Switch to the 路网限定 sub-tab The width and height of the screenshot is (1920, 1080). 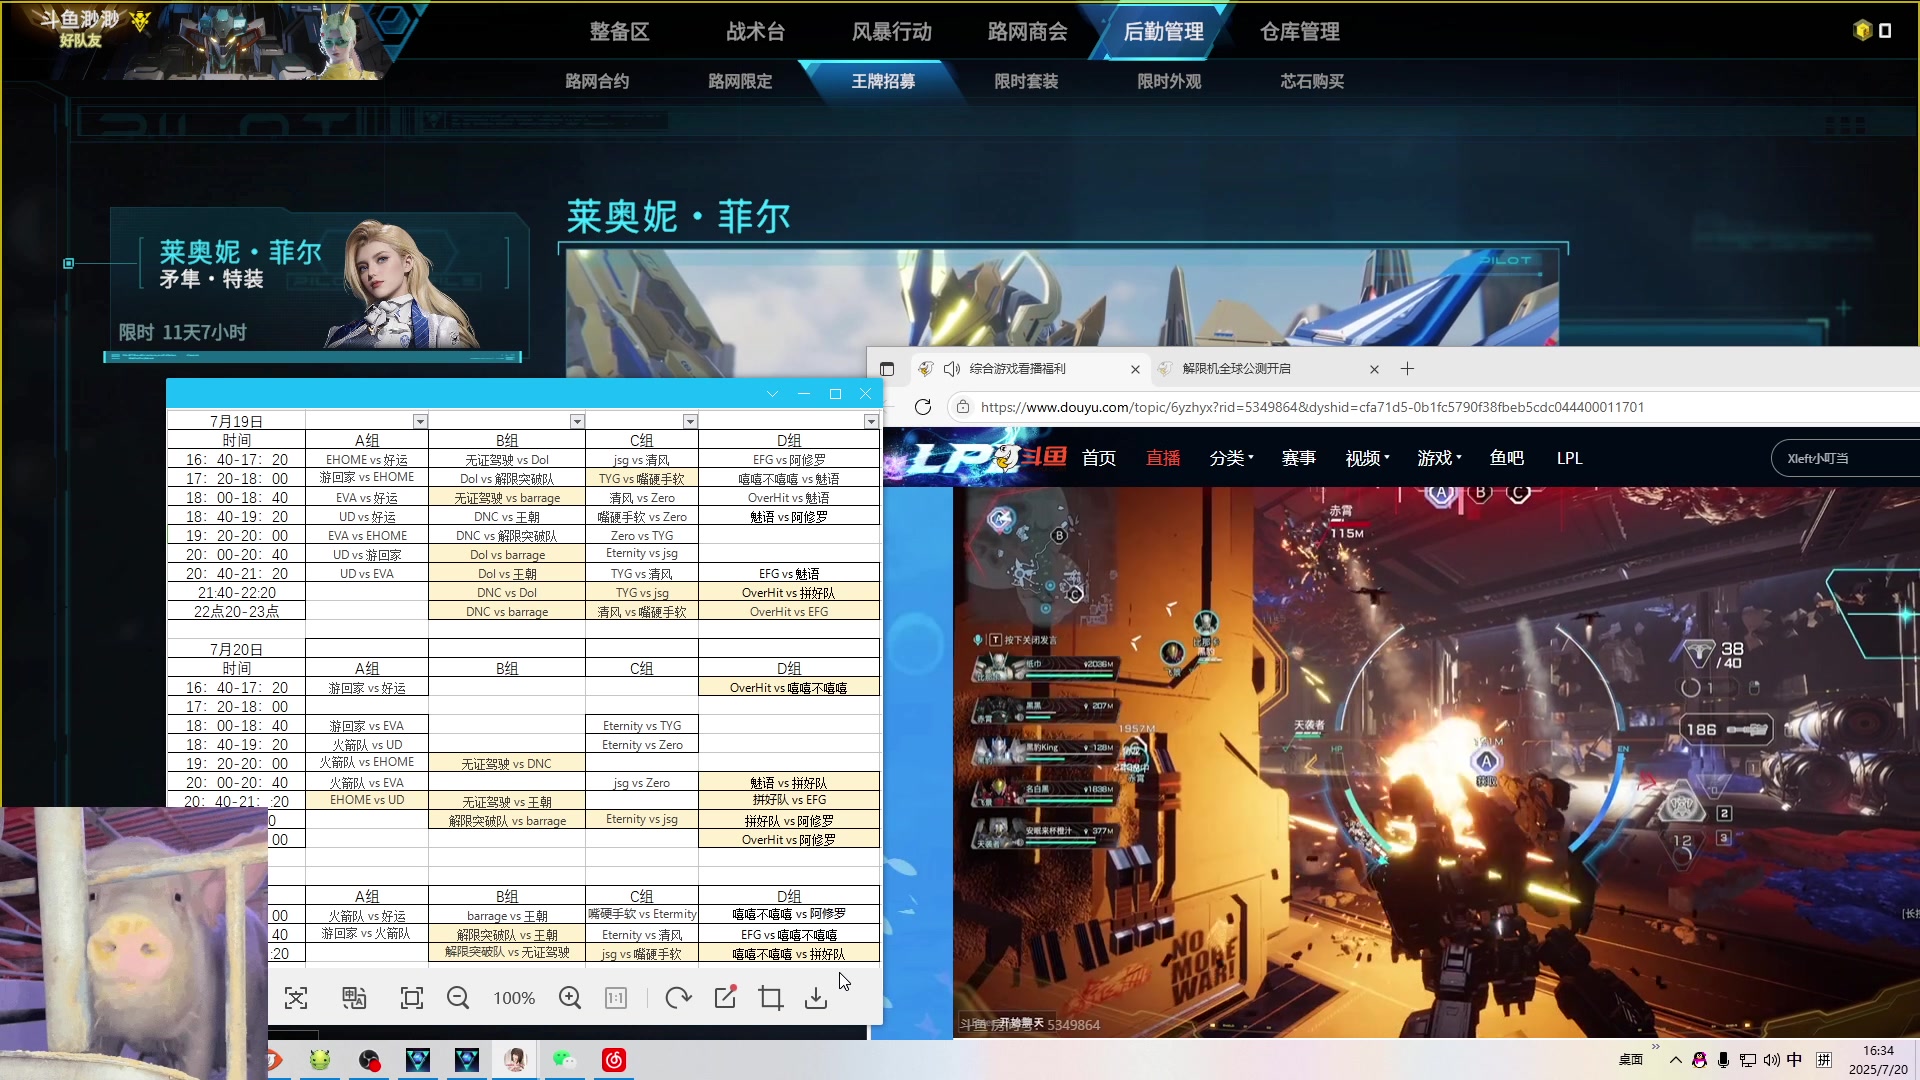click(740, 81)
